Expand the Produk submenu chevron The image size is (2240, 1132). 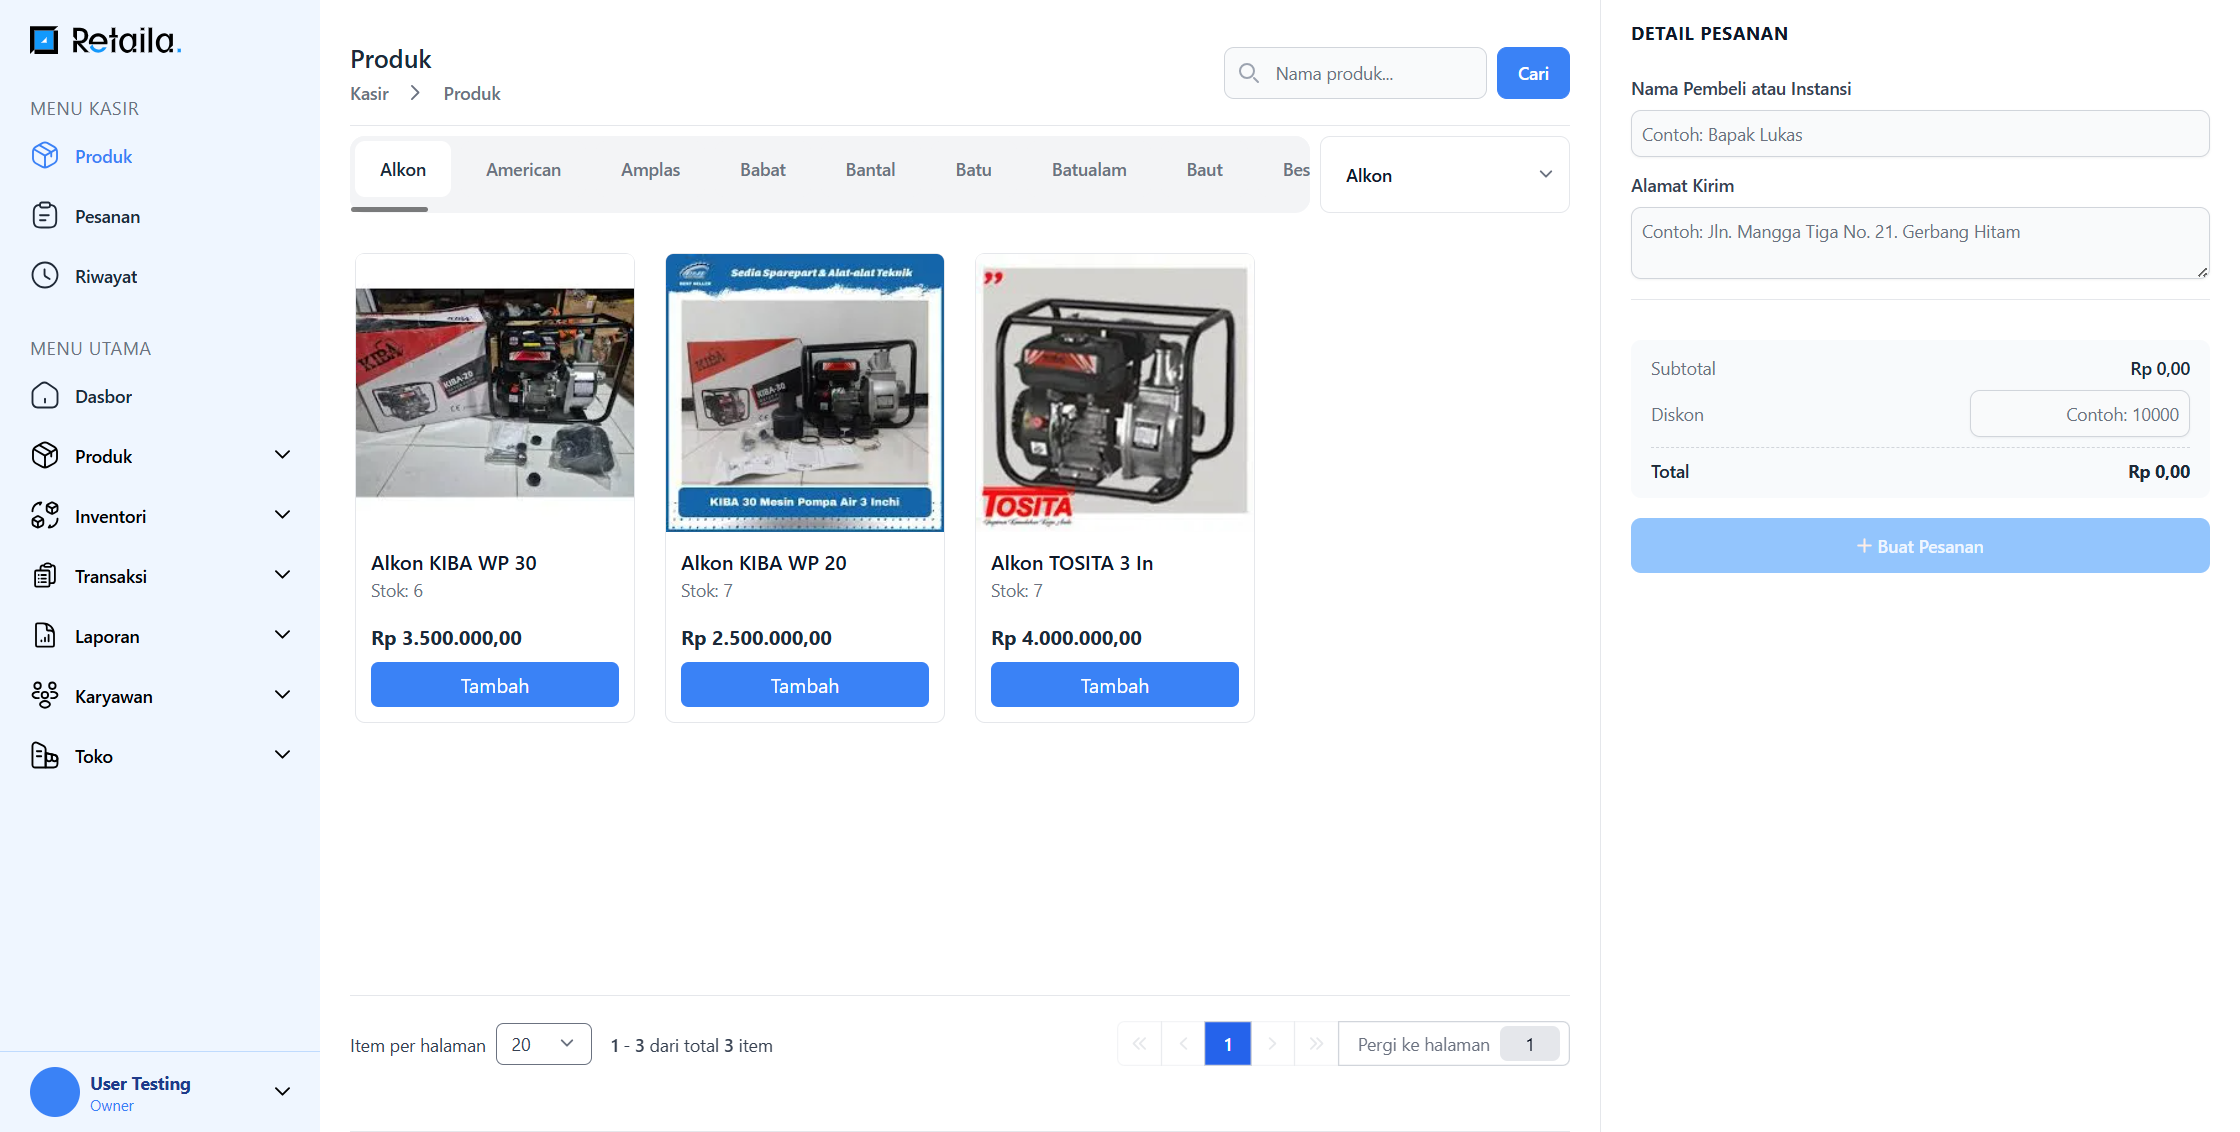(283, 456)
